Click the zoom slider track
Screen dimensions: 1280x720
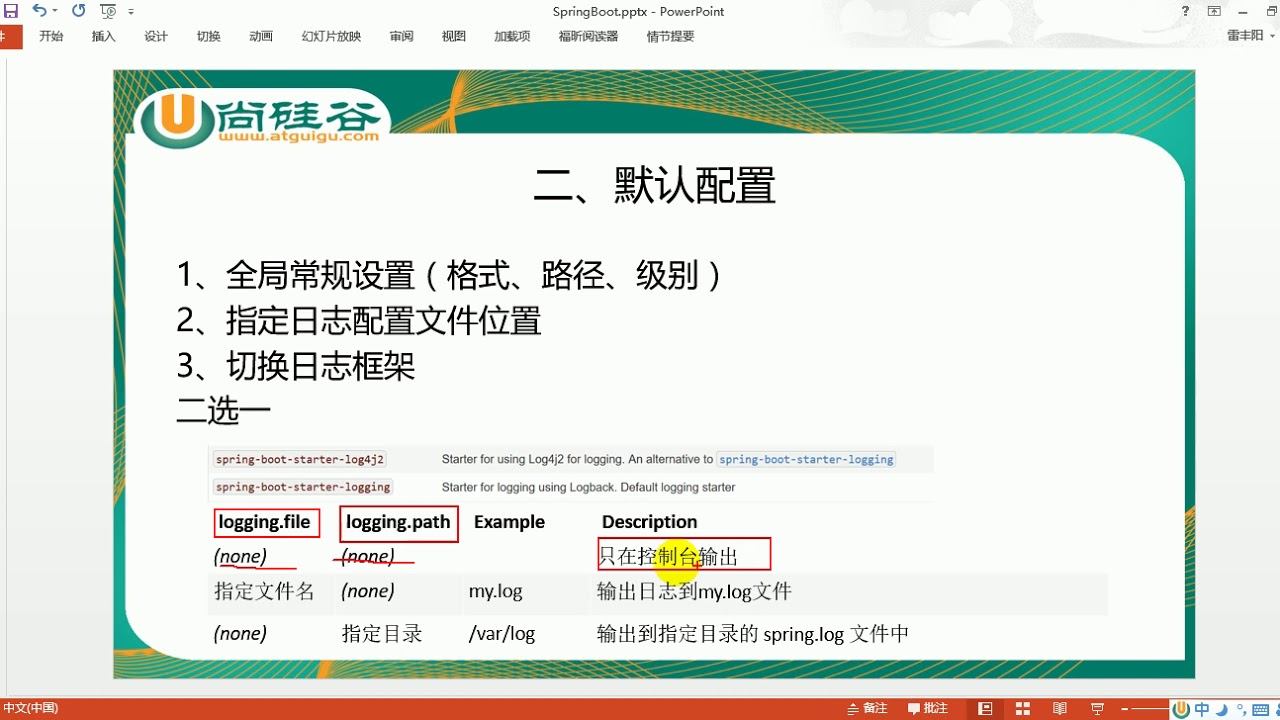1152,708
